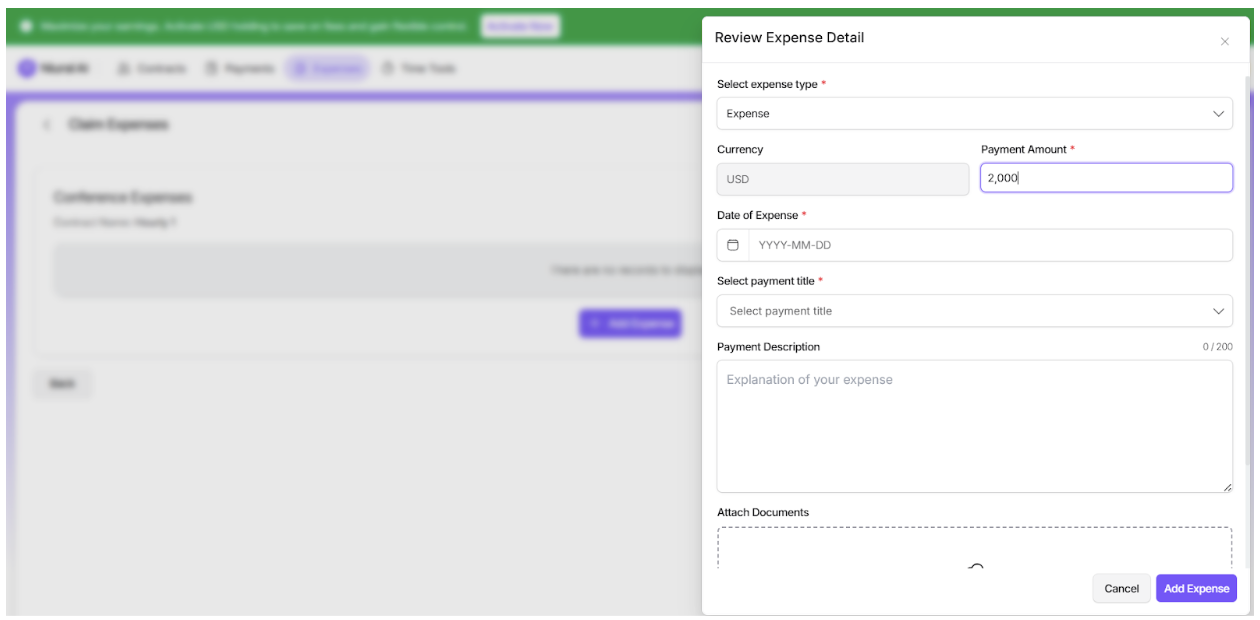The height and width of the screenshot is (620, 1260).
Task: Open the Select expense type dropdown
Action: 974,114
